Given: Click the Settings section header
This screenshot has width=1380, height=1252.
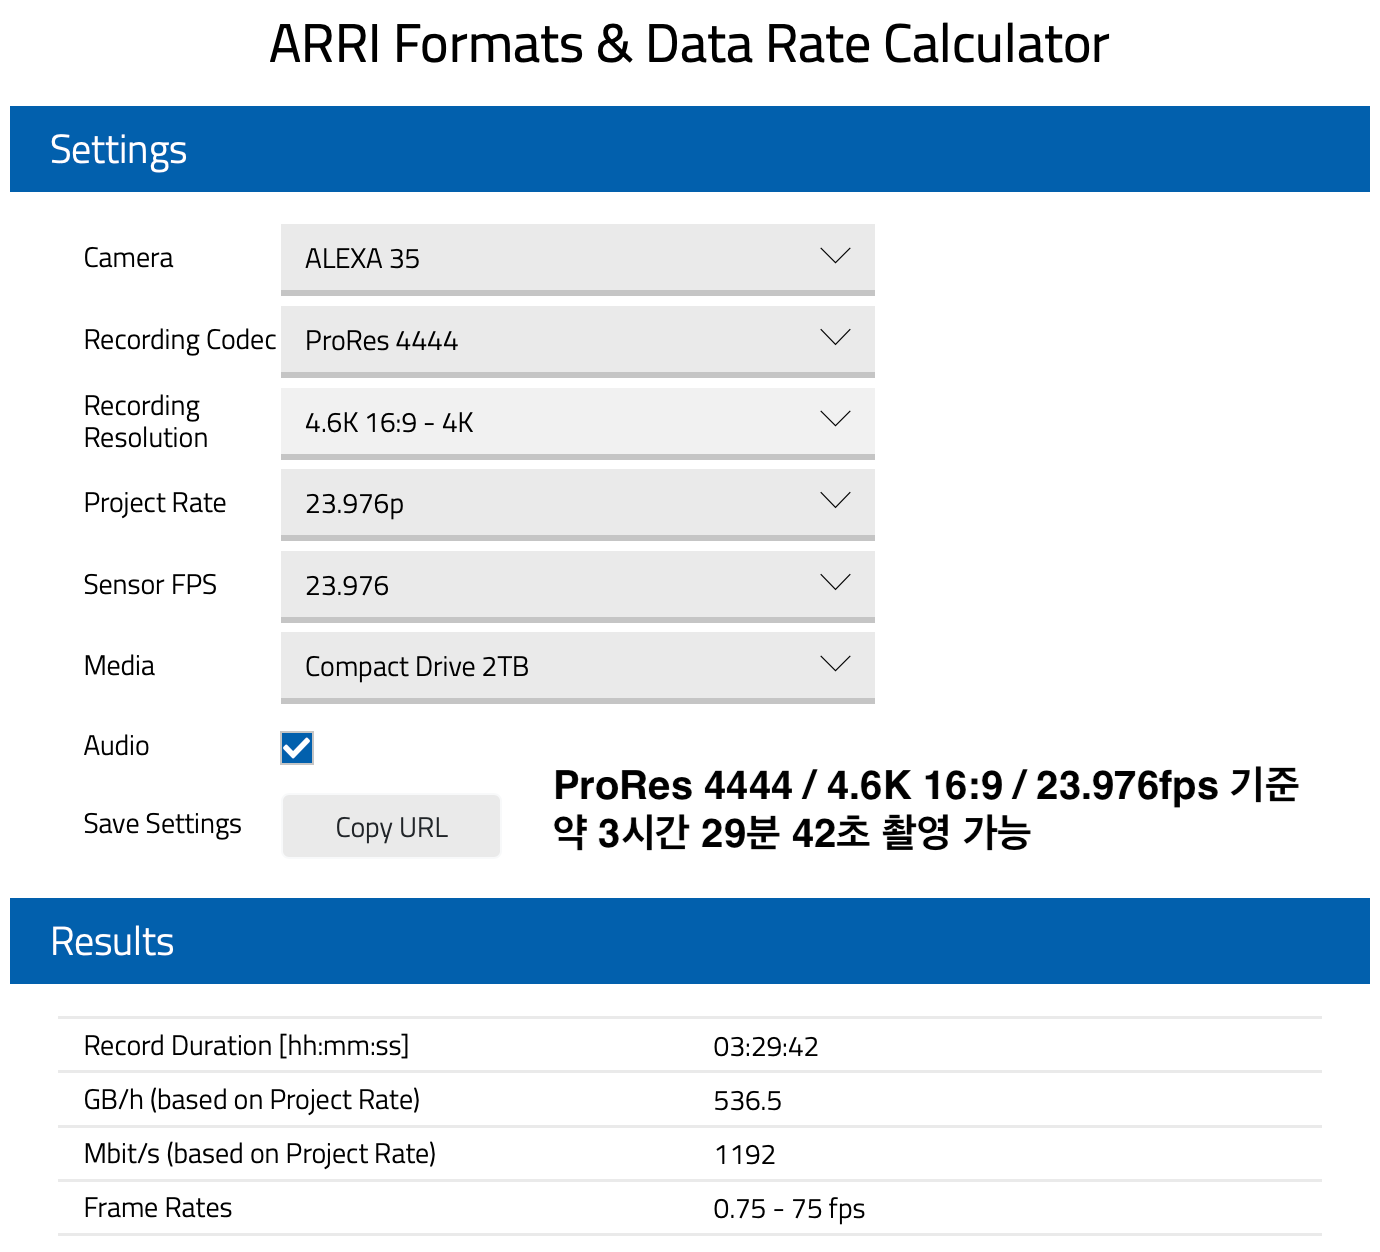Looking at the screenshot, I should click(690, 149).
